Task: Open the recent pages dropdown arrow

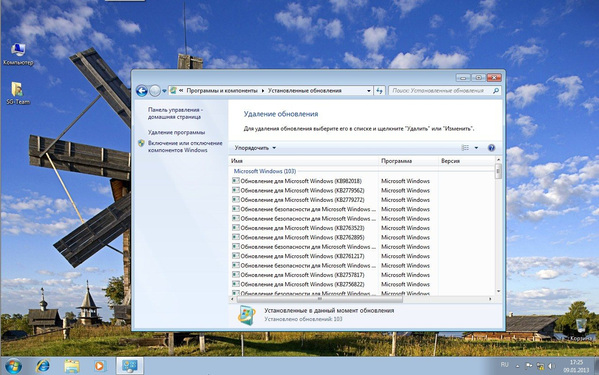Action: [164, 91]
